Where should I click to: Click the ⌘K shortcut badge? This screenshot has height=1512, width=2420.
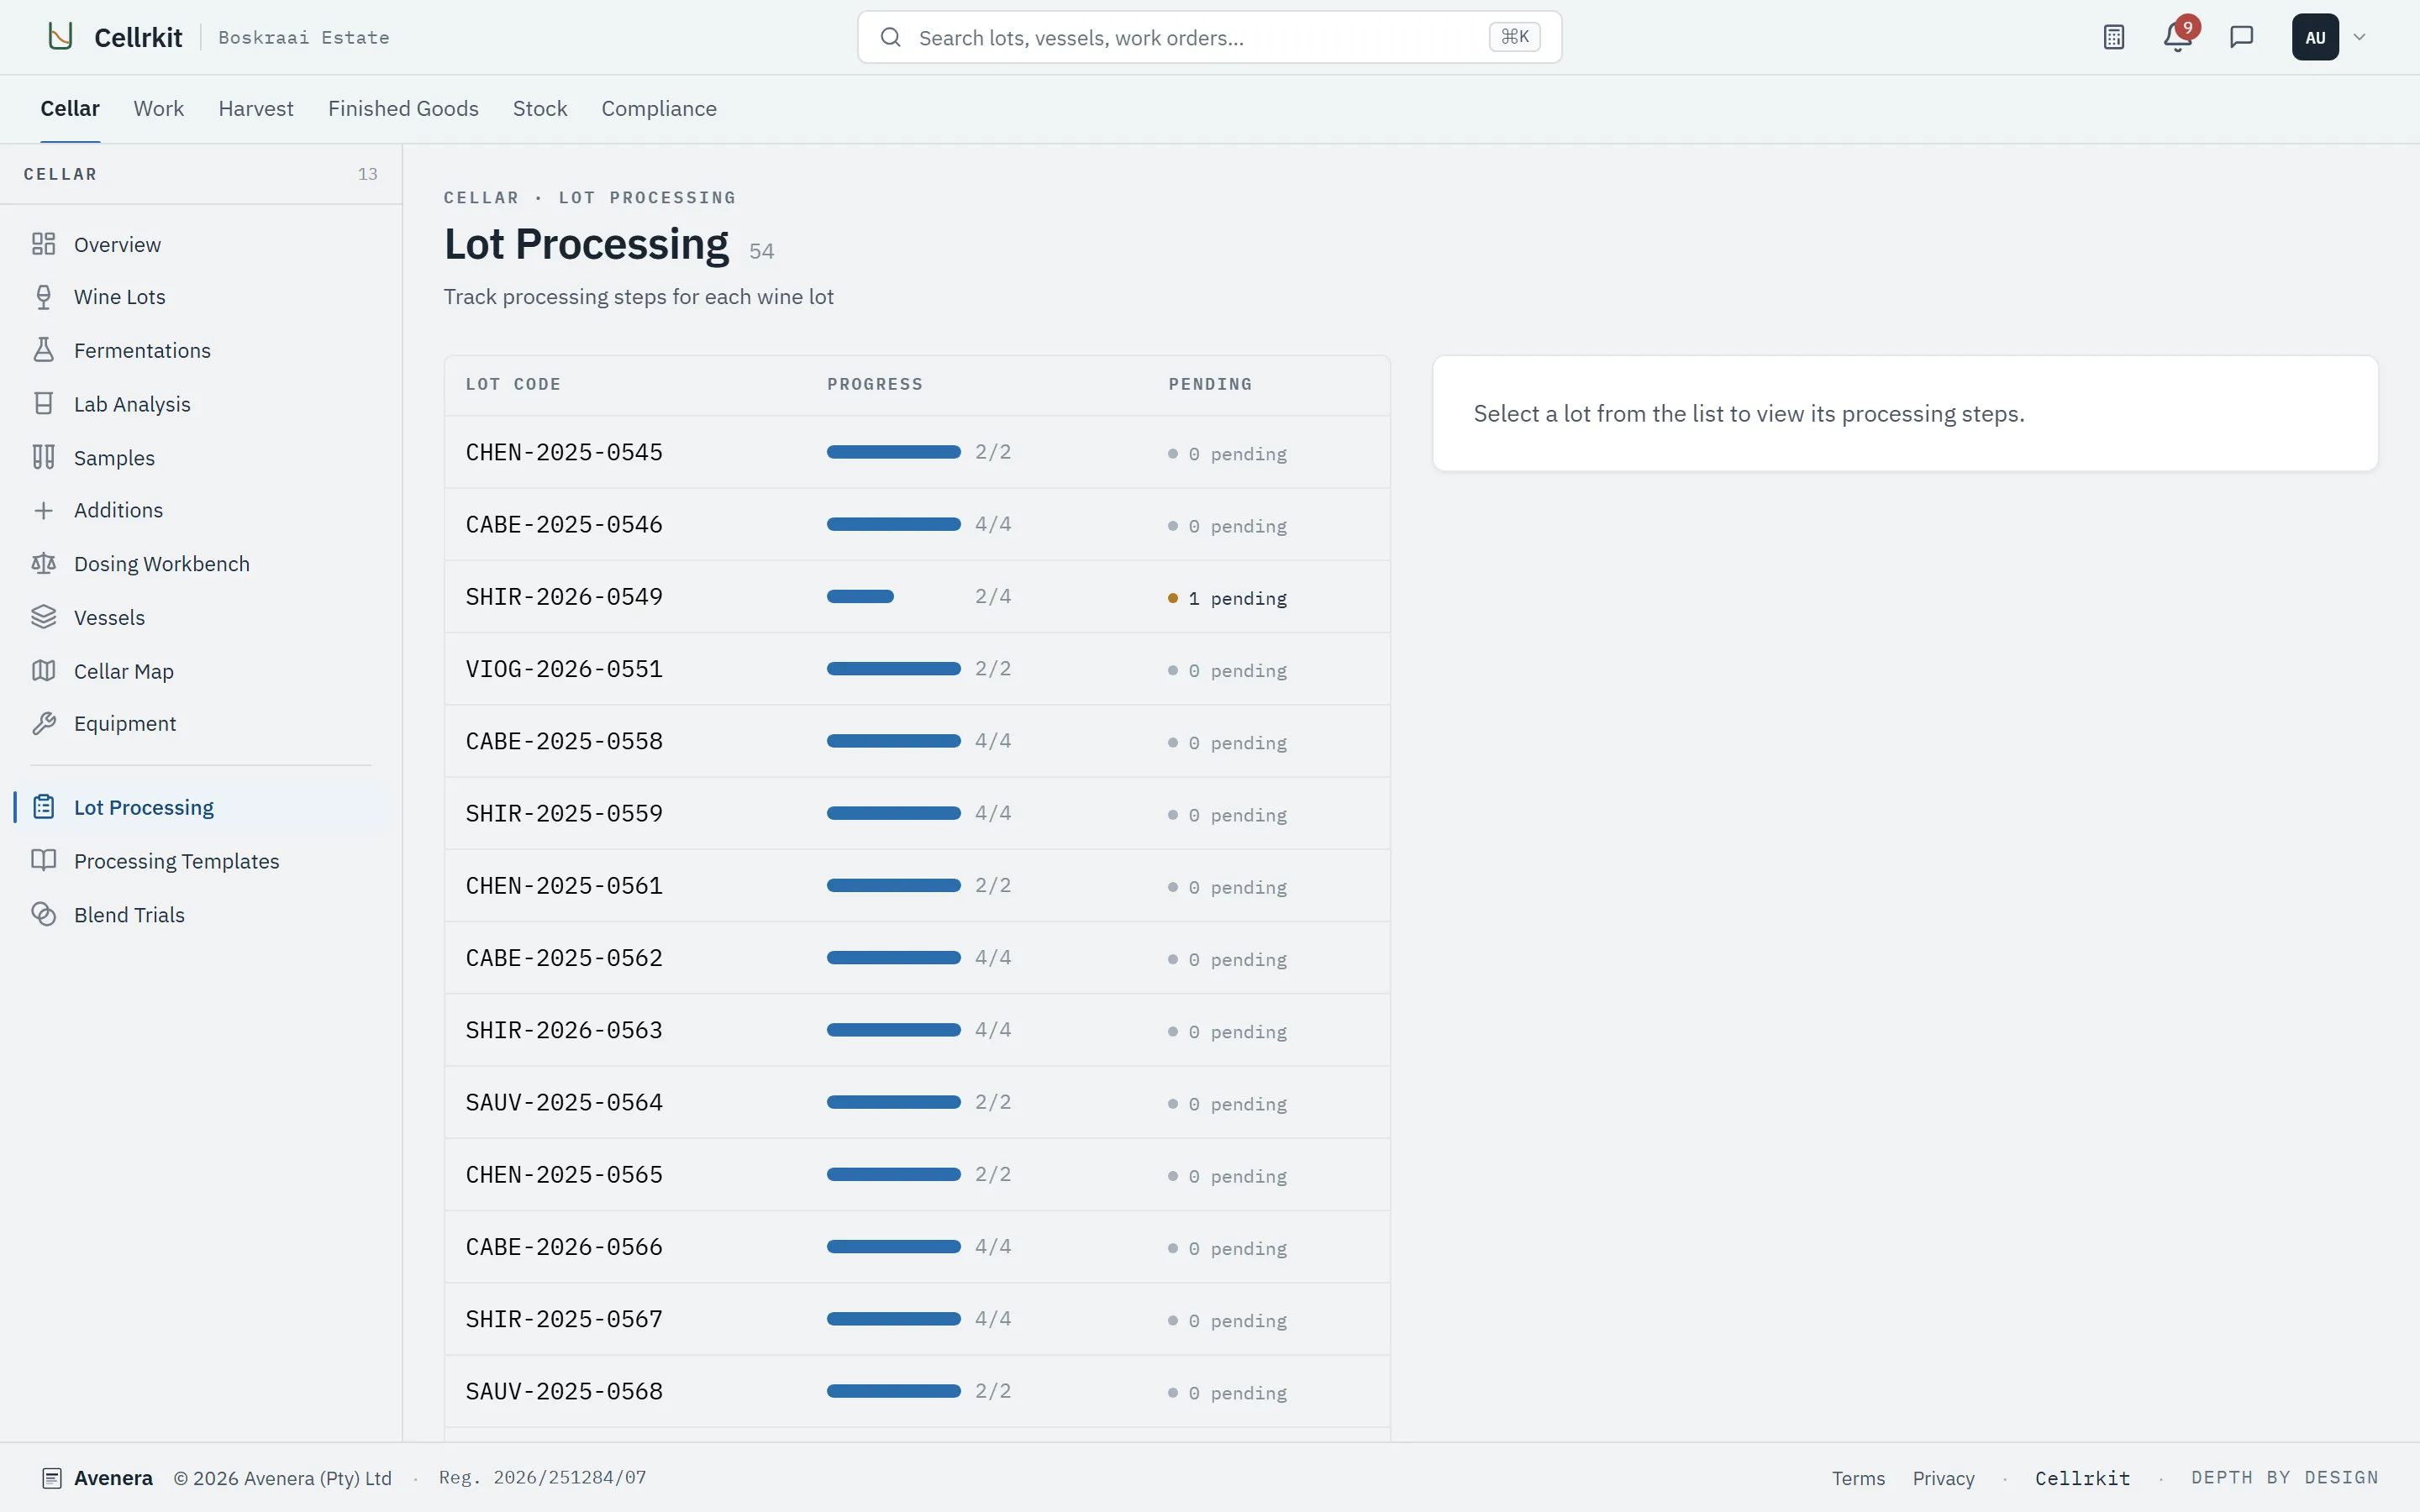pyautogui.click(x=1514, y=37)
